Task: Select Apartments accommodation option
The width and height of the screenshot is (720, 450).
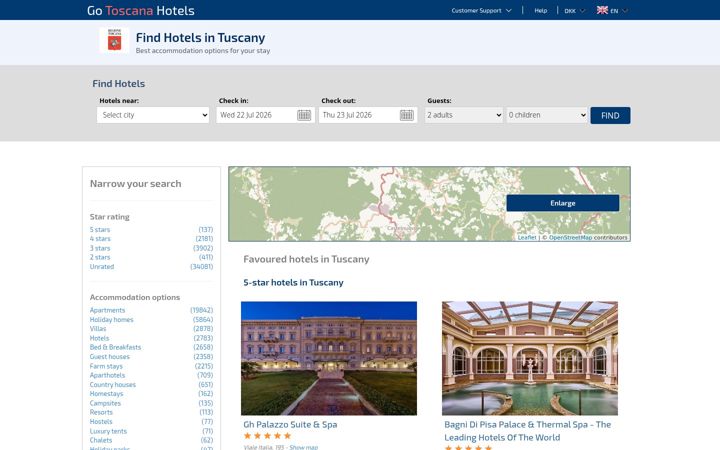Action: (x=107, y=310)
